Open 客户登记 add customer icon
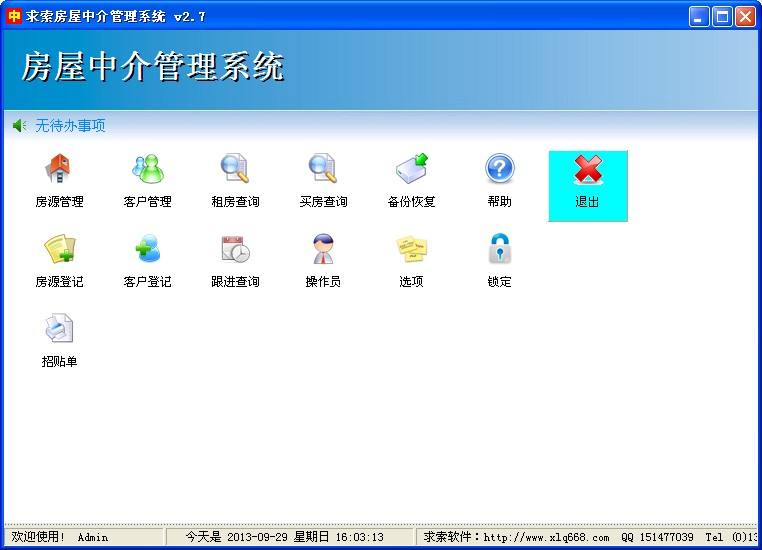The width and height of the screenshot is (762, 550). (148, 248)
